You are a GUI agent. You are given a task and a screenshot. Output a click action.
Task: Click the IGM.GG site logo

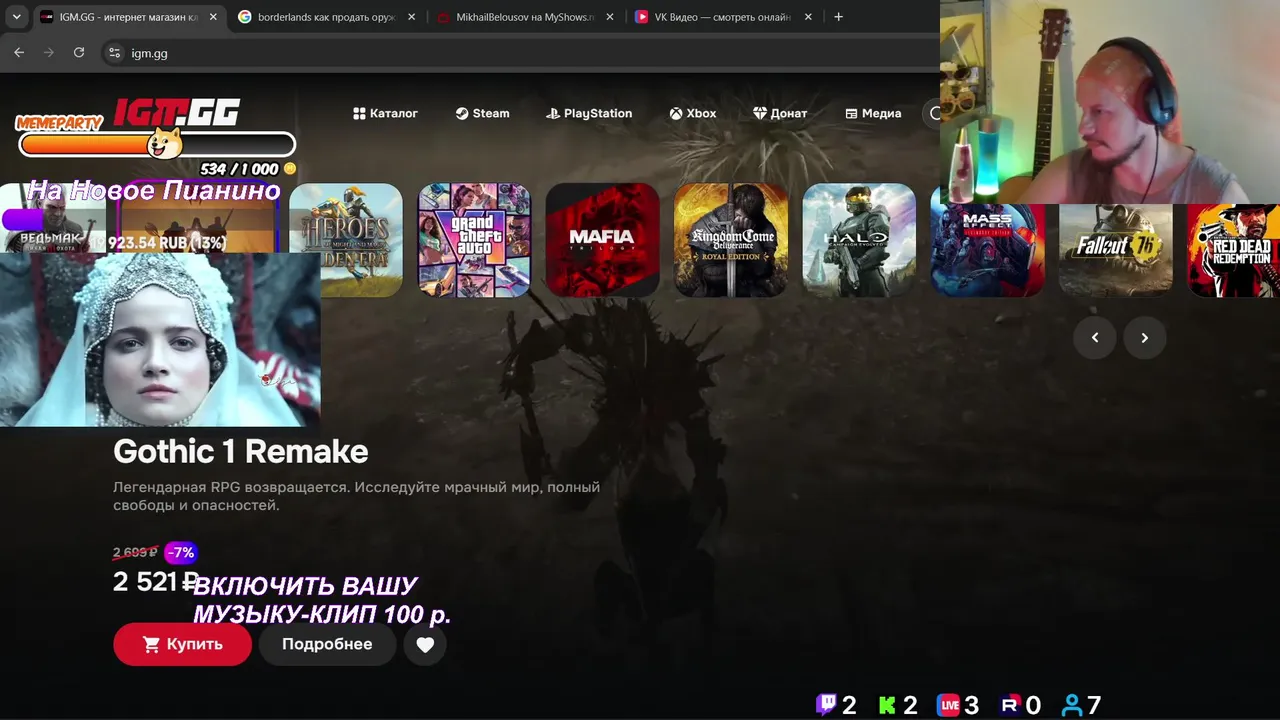pos(176,112)
